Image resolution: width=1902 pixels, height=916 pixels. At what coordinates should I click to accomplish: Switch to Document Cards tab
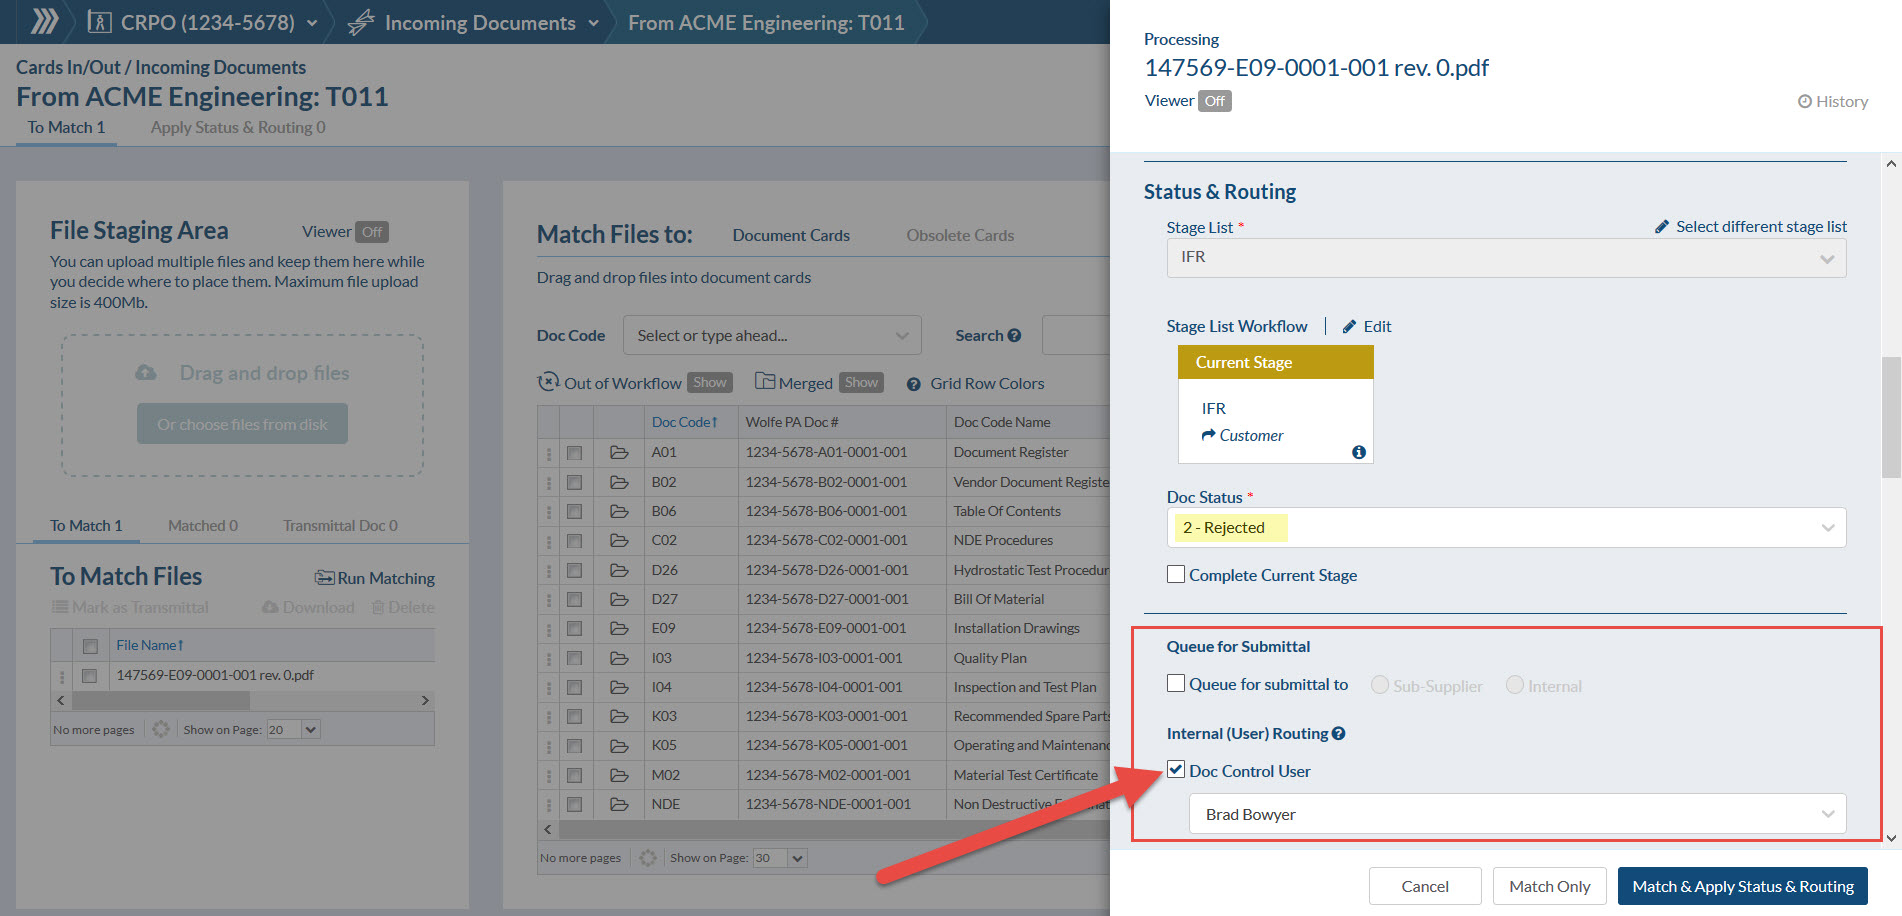tap(791, 235)
